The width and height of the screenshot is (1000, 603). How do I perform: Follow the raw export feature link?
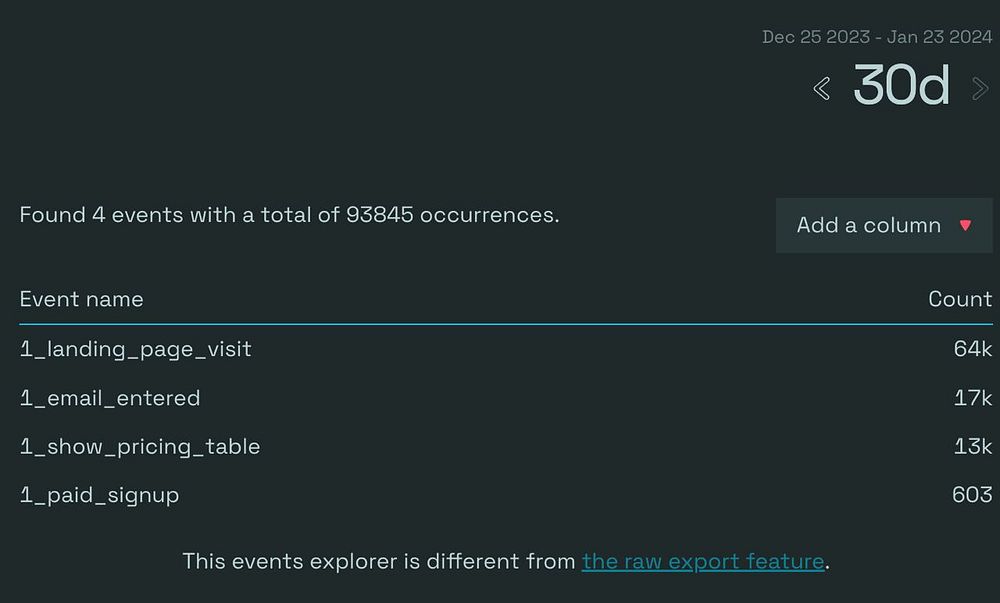point(703,561)
